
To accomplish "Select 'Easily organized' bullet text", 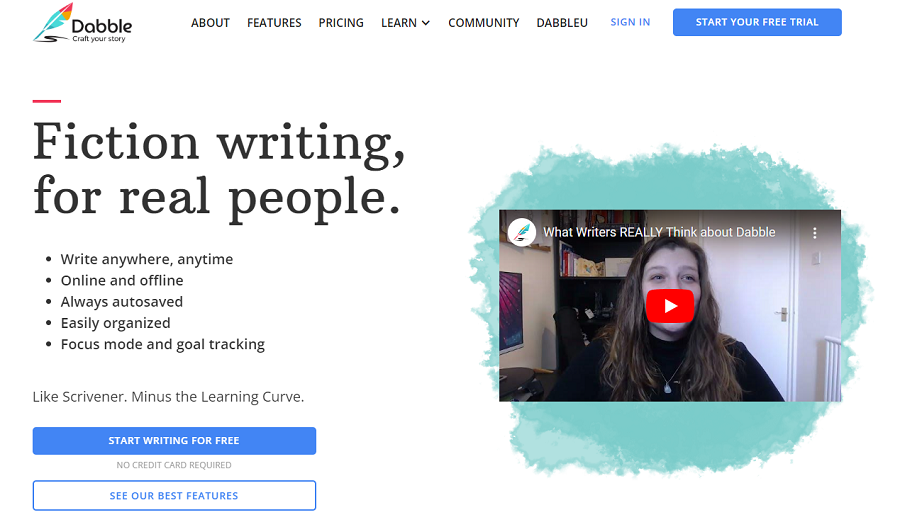I will click(x=115, y=323).
